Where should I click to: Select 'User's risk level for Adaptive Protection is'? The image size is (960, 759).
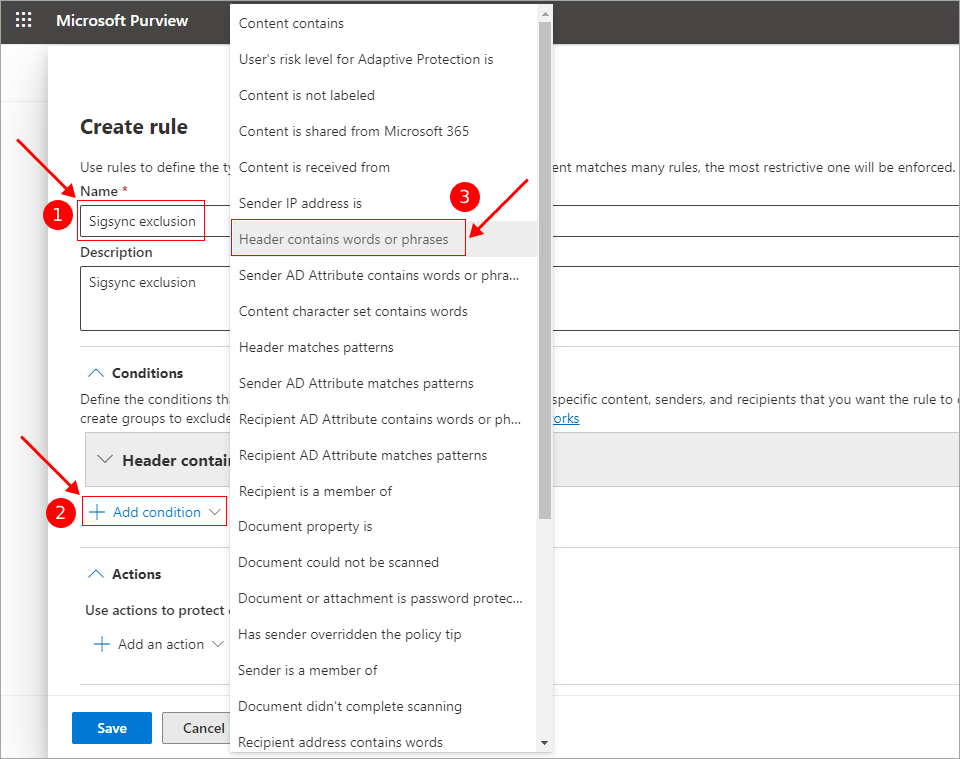click(x=384, y=59)
